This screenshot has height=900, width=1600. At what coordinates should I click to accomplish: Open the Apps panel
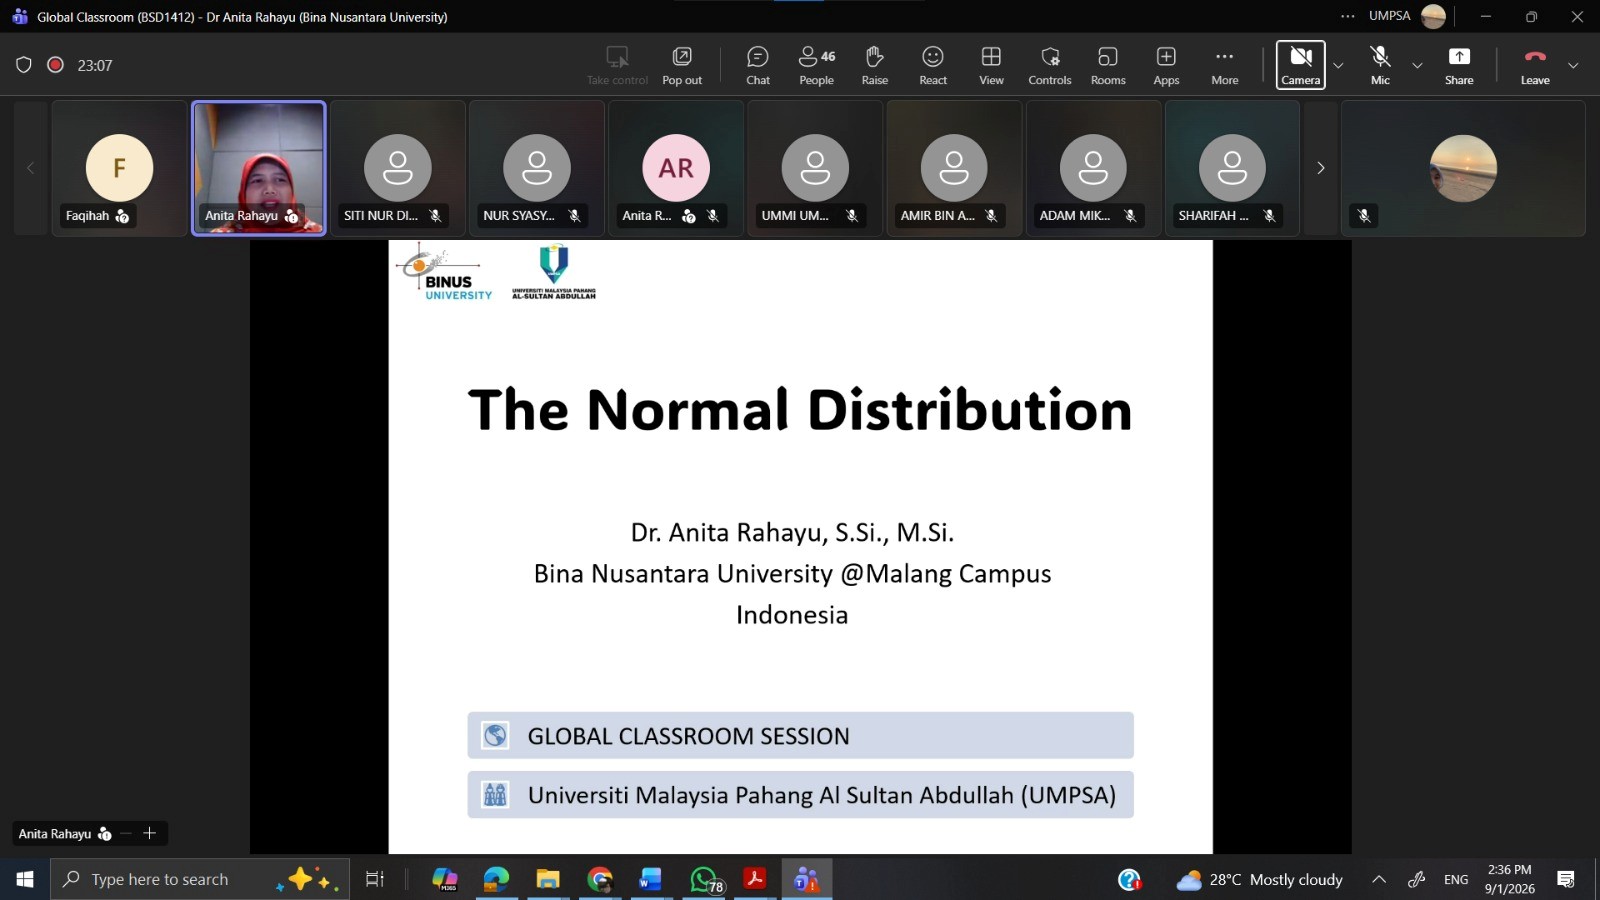pos(1166,65)
